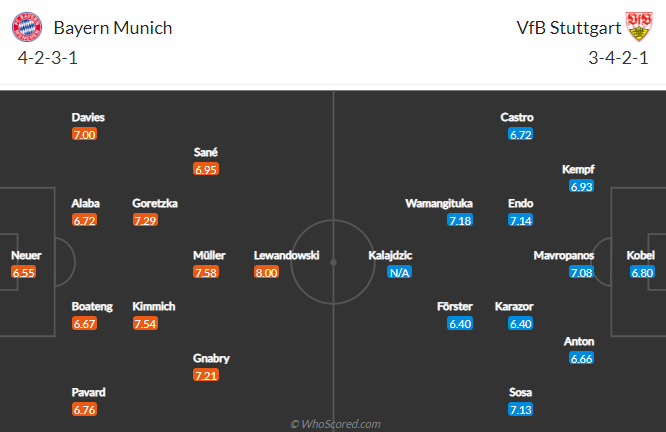This screenshot has width=666, height=432.
Task: Select Sosa's 7.13 rating badge
Action: point(521,409)
